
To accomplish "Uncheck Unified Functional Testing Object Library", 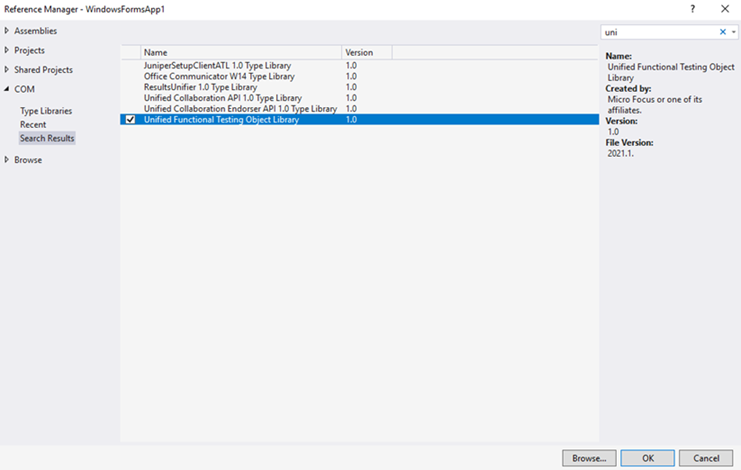I will click(130, 120).
